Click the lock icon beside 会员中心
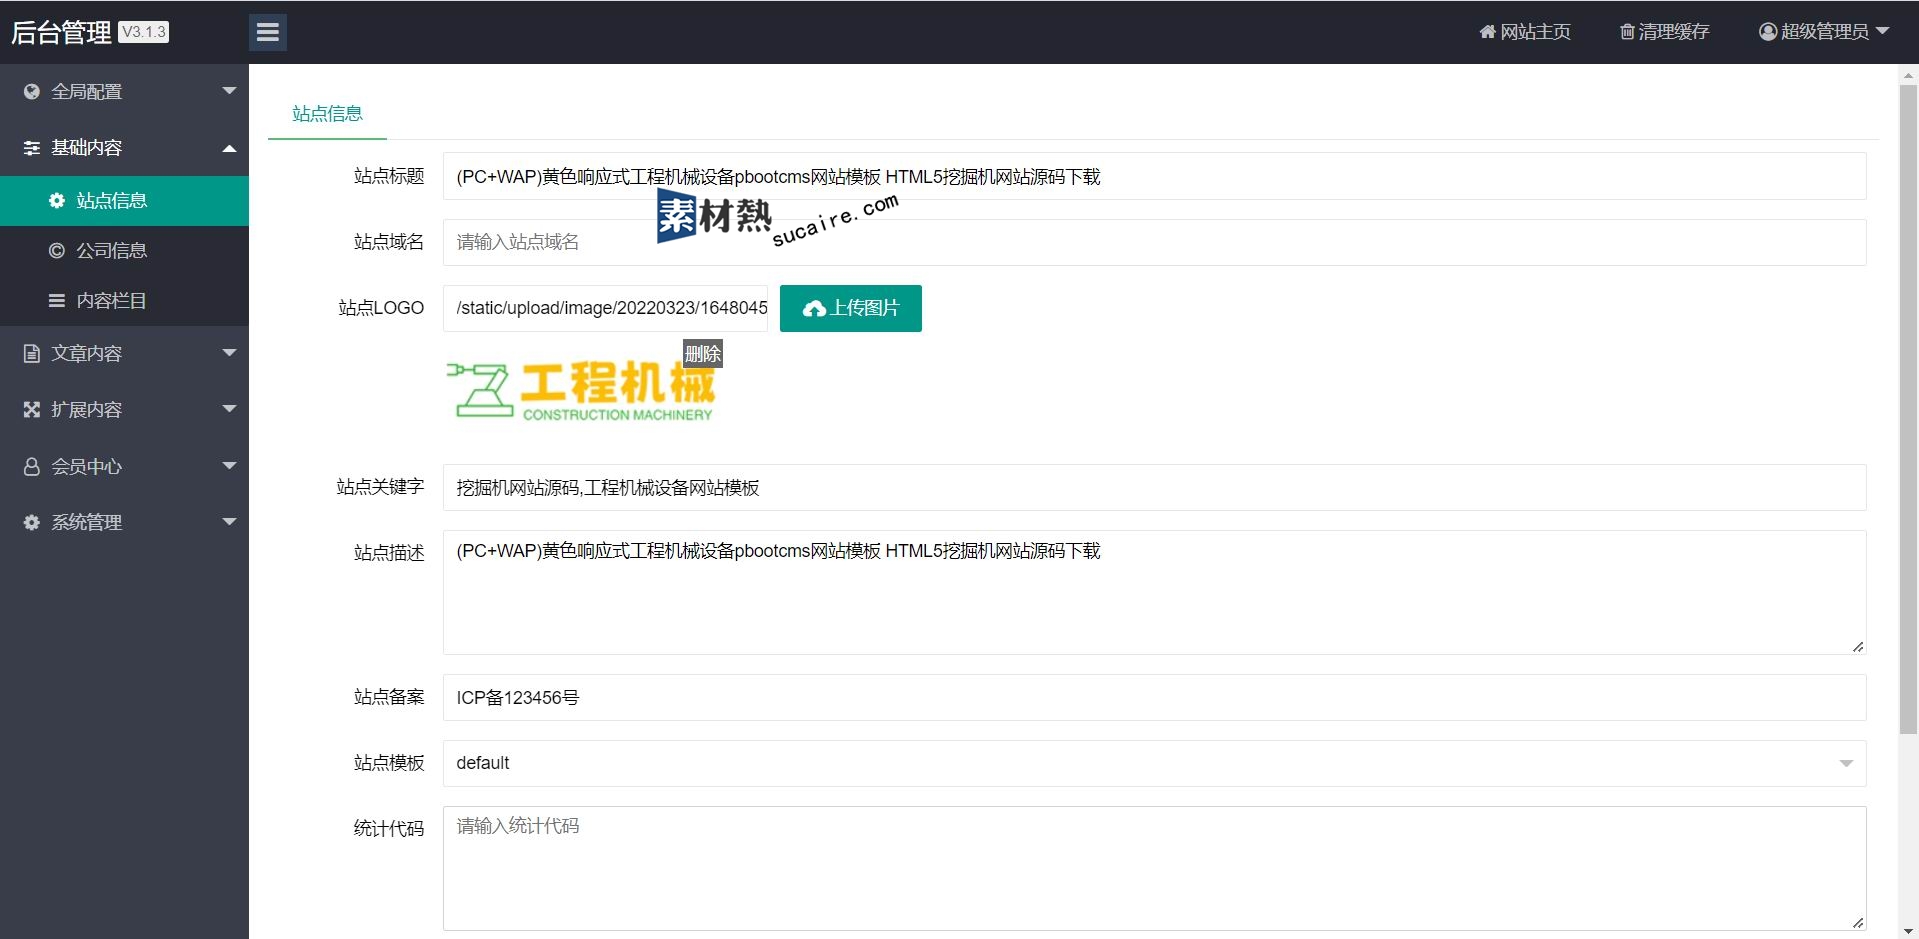 pyautogui.click(x=32, y=467)
